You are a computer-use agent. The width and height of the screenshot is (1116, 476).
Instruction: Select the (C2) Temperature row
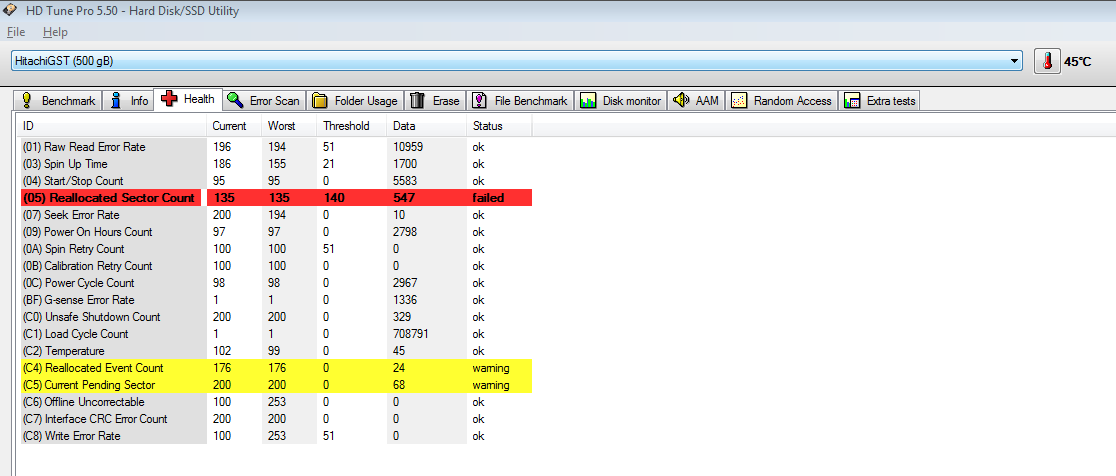[x=275, y=351]
